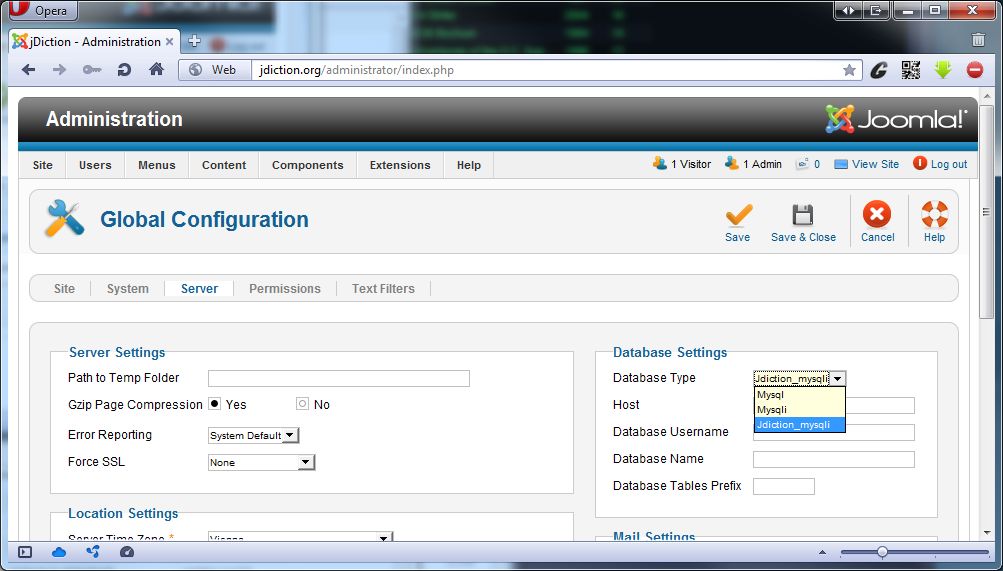Switch to the Permissions tab

click(285, 288)
